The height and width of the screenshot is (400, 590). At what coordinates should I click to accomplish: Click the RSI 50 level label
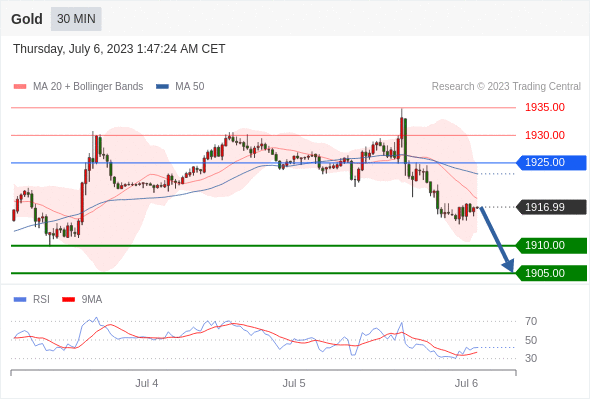coord(531,340)
